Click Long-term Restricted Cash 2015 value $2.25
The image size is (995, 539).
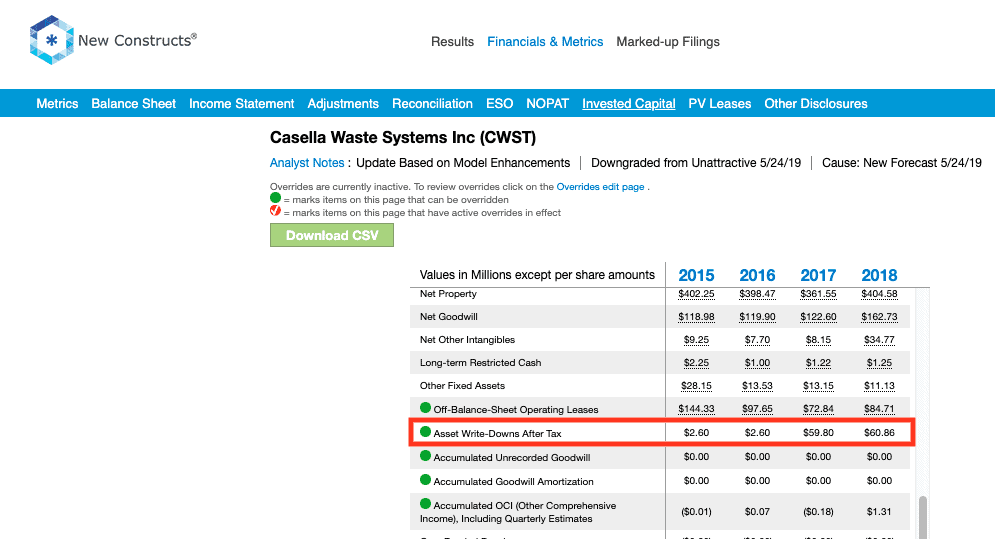[696, 363]
